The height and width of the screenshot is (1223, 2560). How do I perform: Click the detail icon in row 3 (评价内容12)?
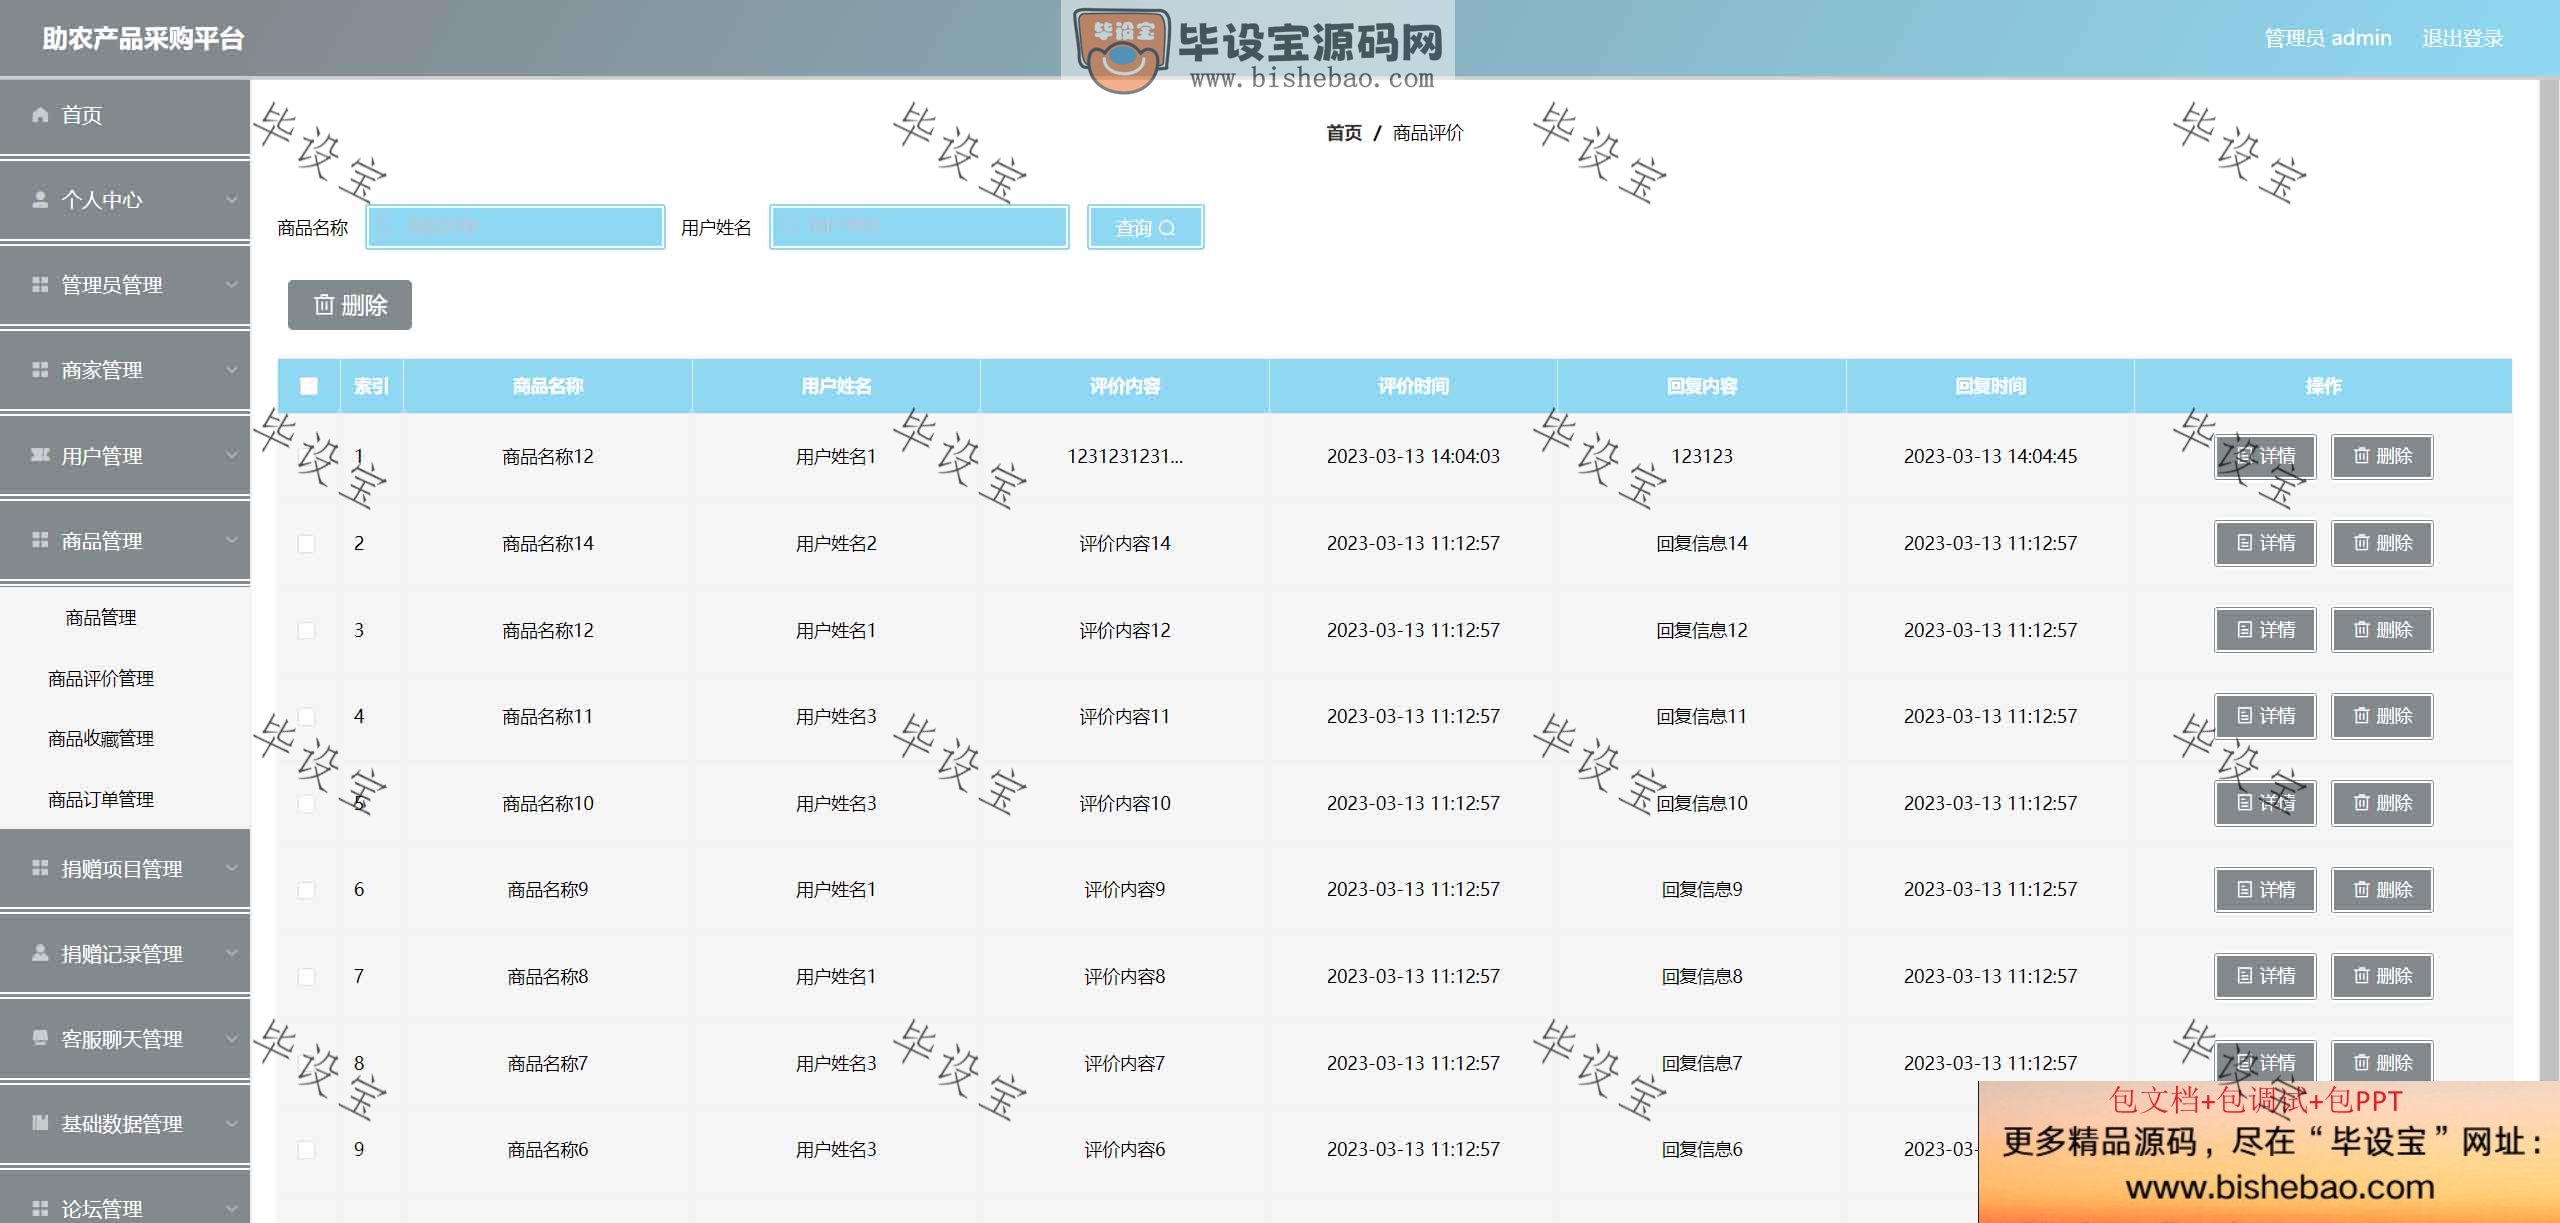[2245, 630]
